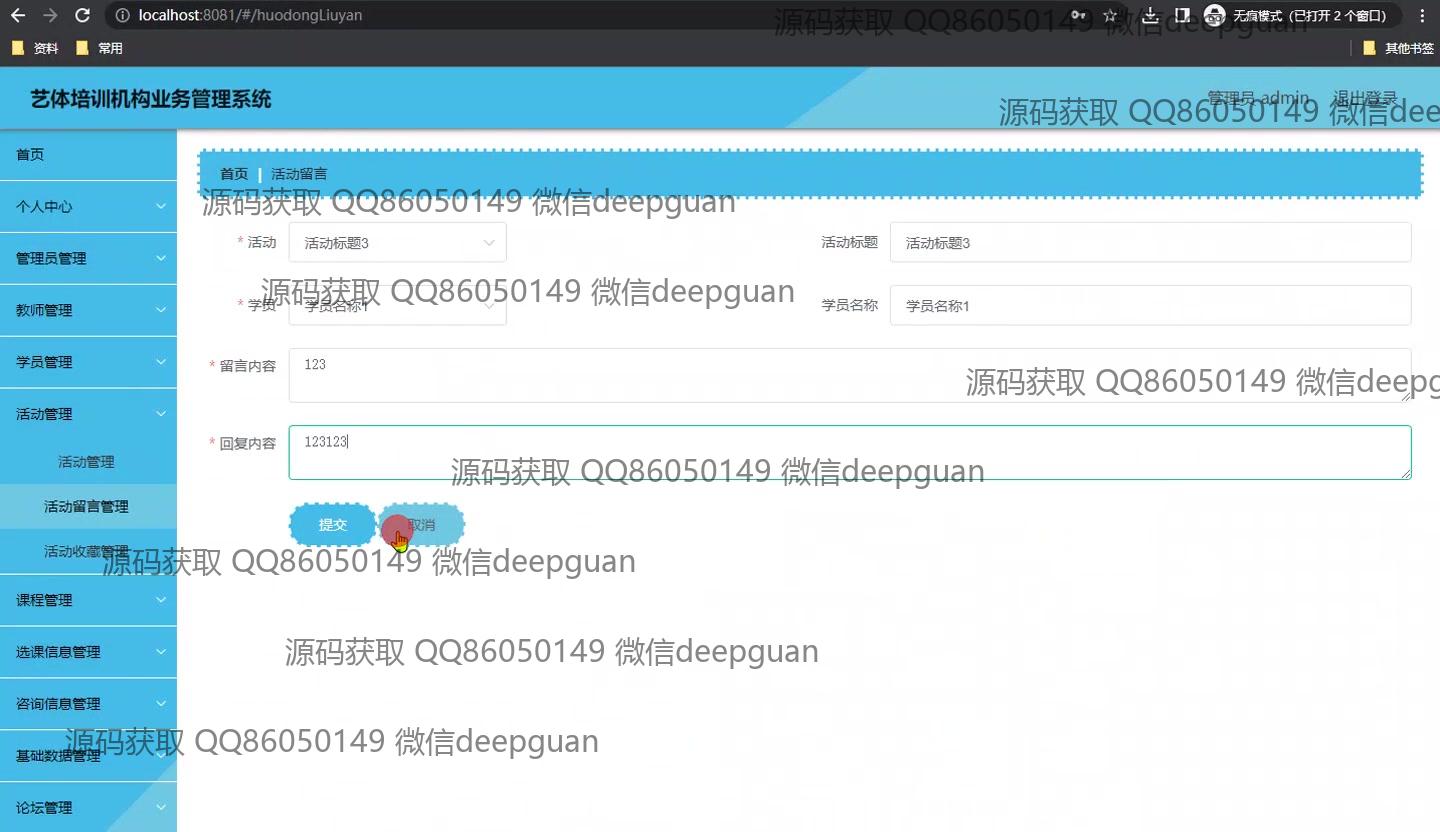This screenshot has width=1440, height=832.
Task: Open the browser downloads icon
Action: 1150,15
